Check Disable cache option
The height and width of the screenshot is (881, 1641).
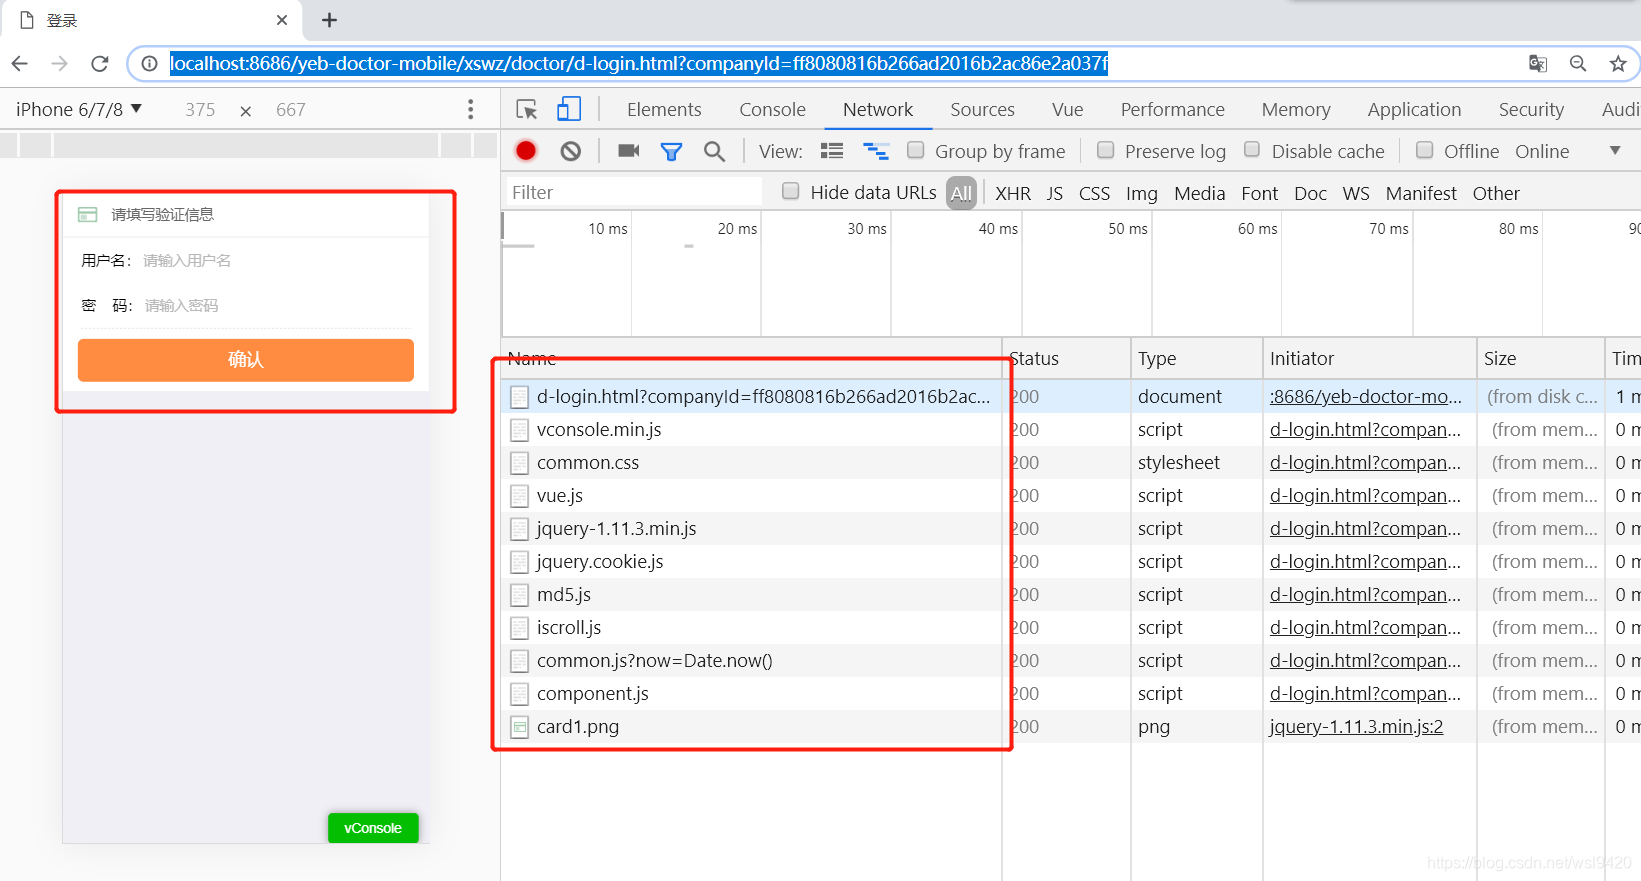click(x=1252, y=150)
